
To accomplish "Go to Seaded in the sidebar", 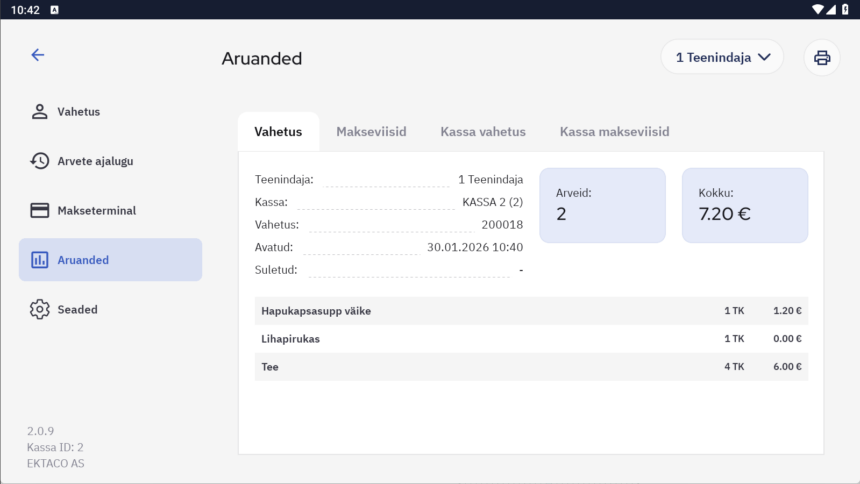I will click(77, 309).
